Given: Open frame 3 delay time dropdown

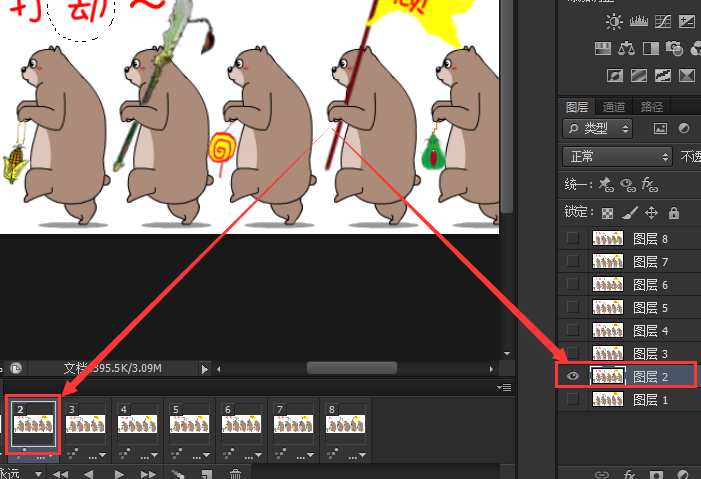Looking at the screenshot, I should [x=97, y=456].
